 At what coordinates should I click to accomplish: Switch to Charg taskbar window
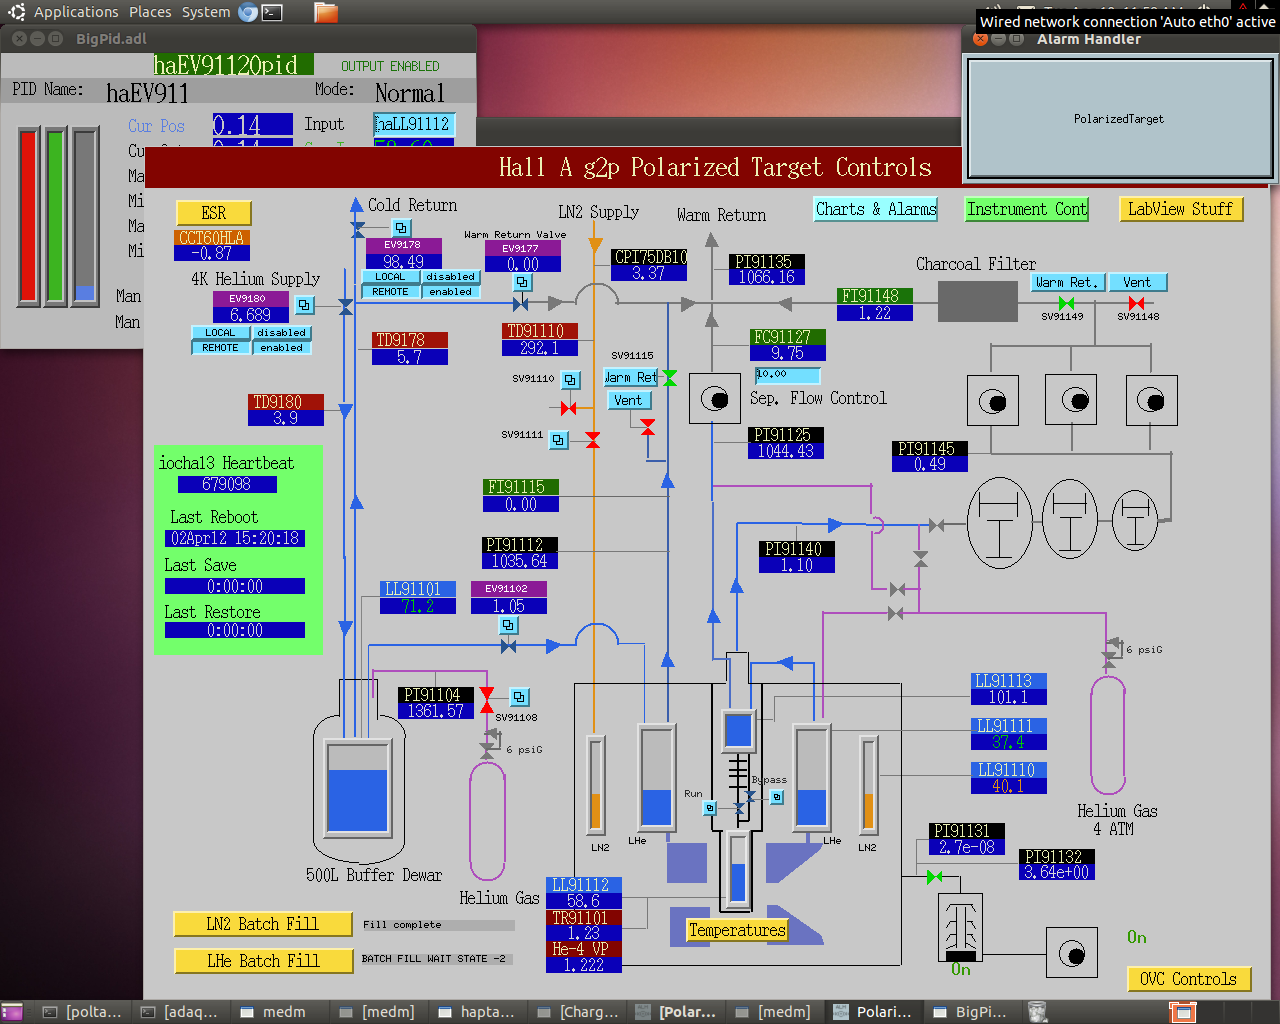point(578,1012)
